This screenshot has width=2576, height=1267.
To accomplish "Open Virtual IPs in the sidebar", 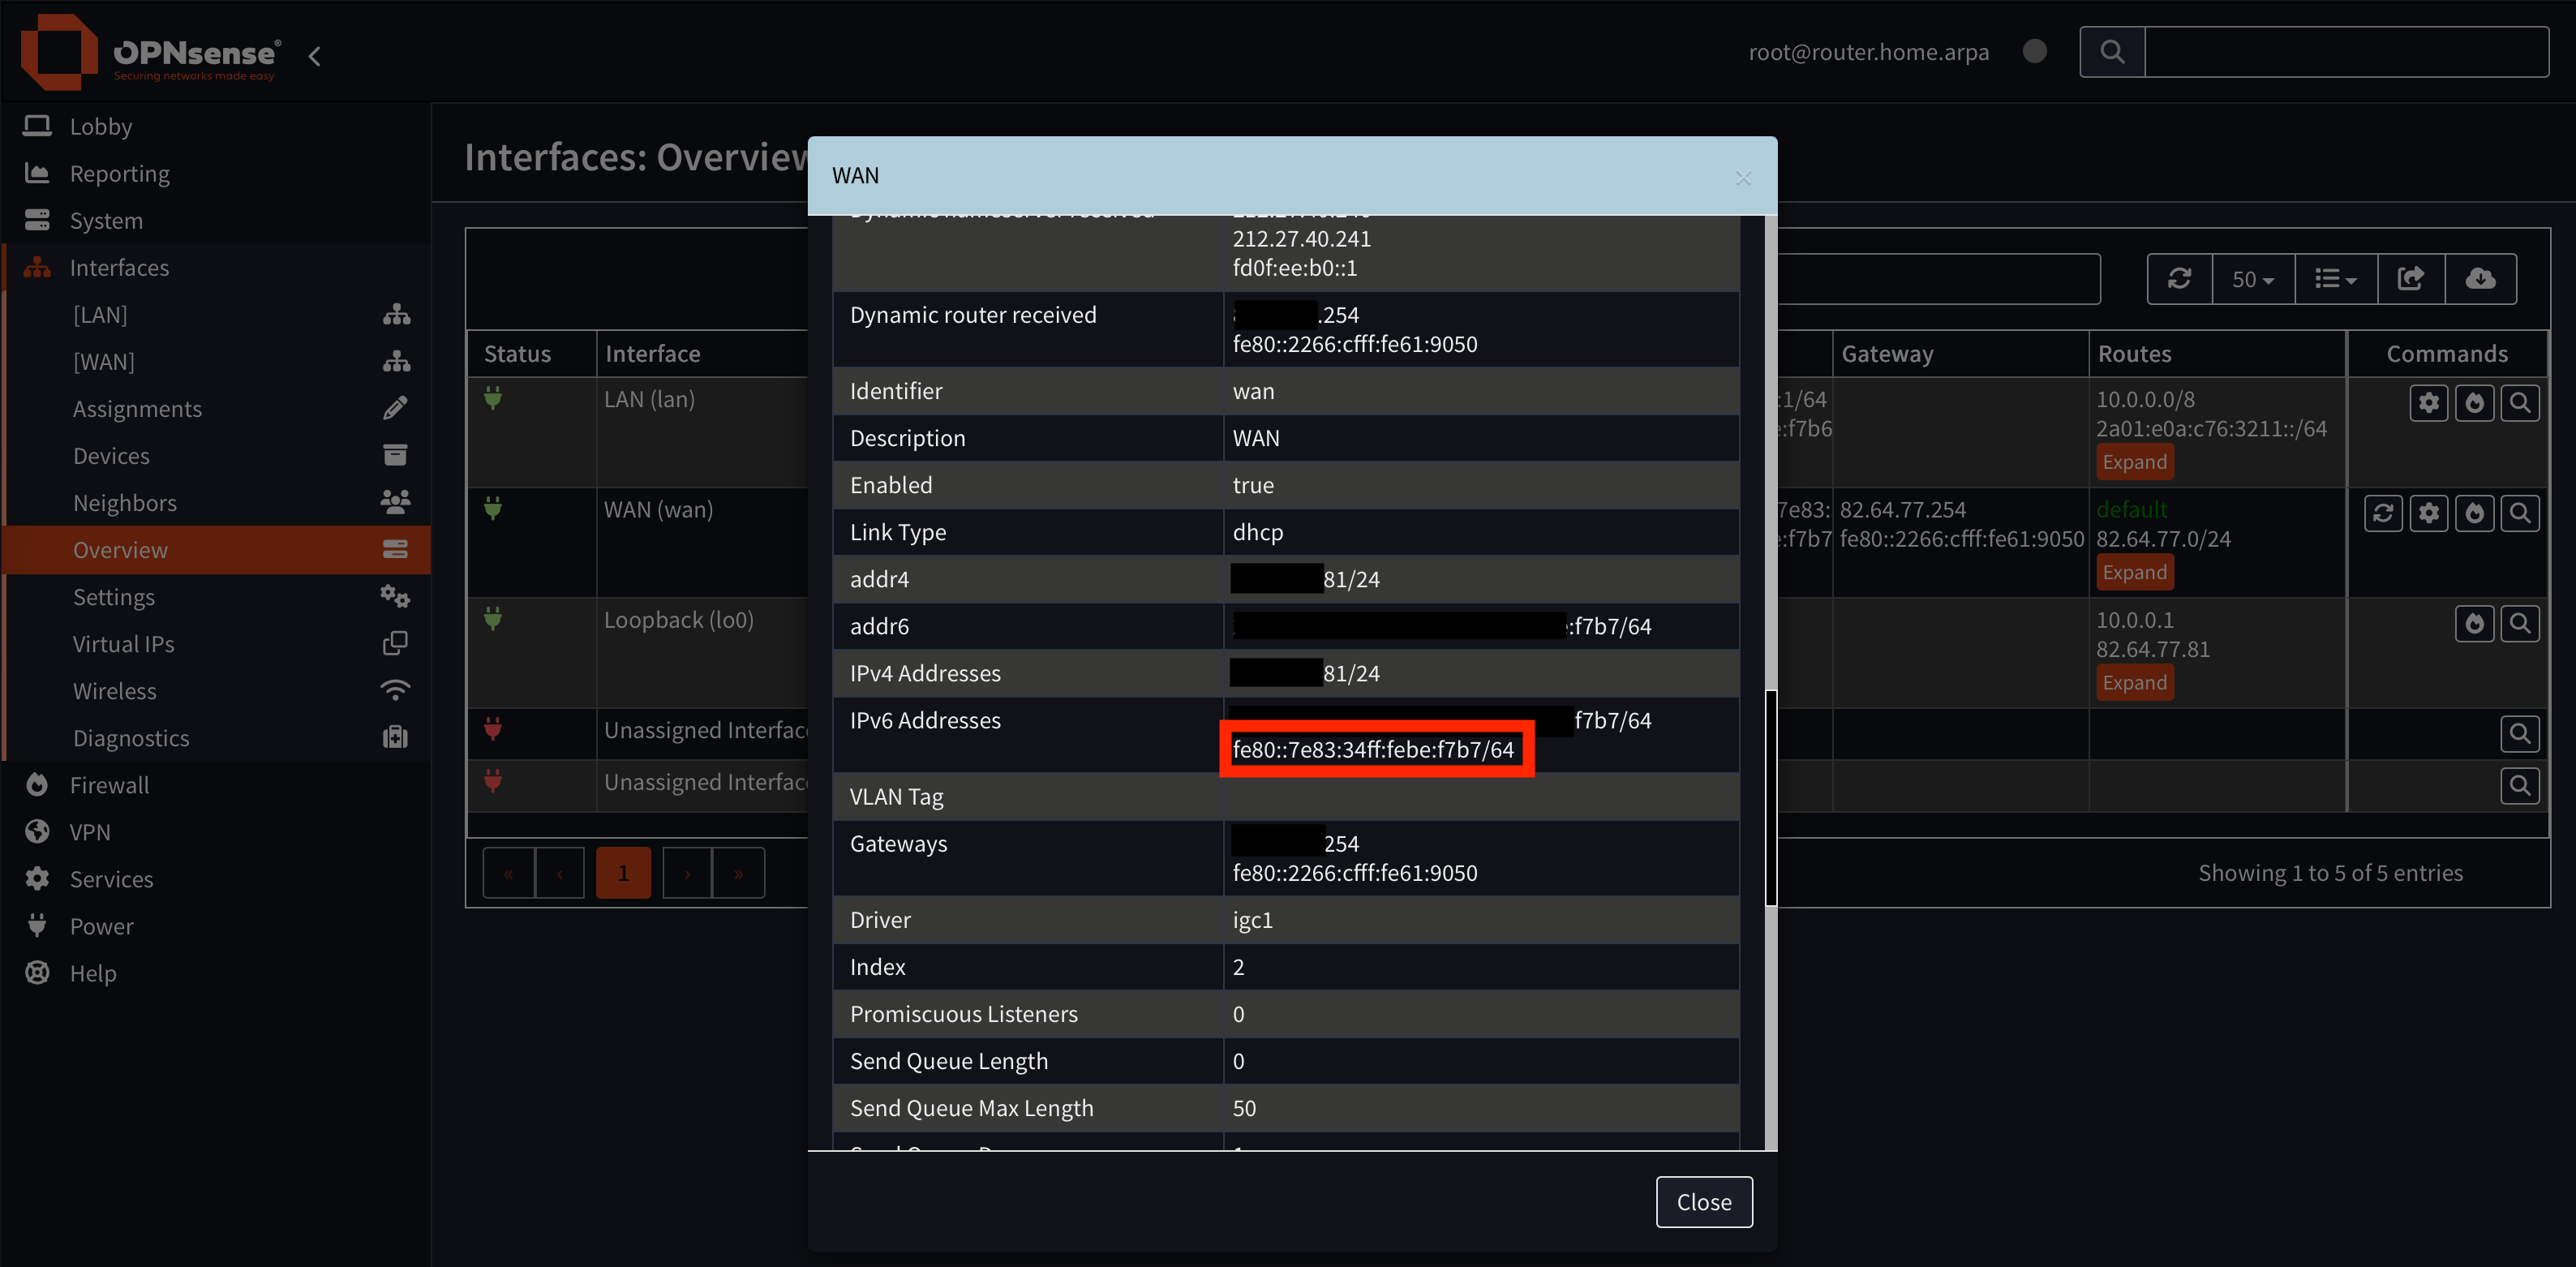I will coord(123,644).
